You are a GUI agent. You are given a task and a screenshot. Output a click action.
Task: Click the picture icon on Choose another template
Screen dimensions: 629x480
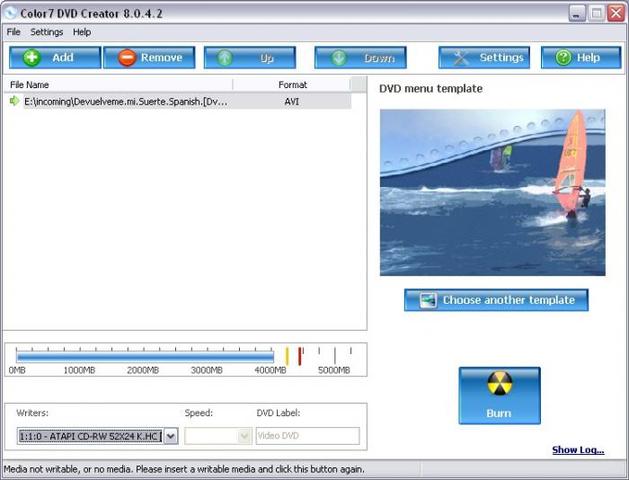pos(428,300)
